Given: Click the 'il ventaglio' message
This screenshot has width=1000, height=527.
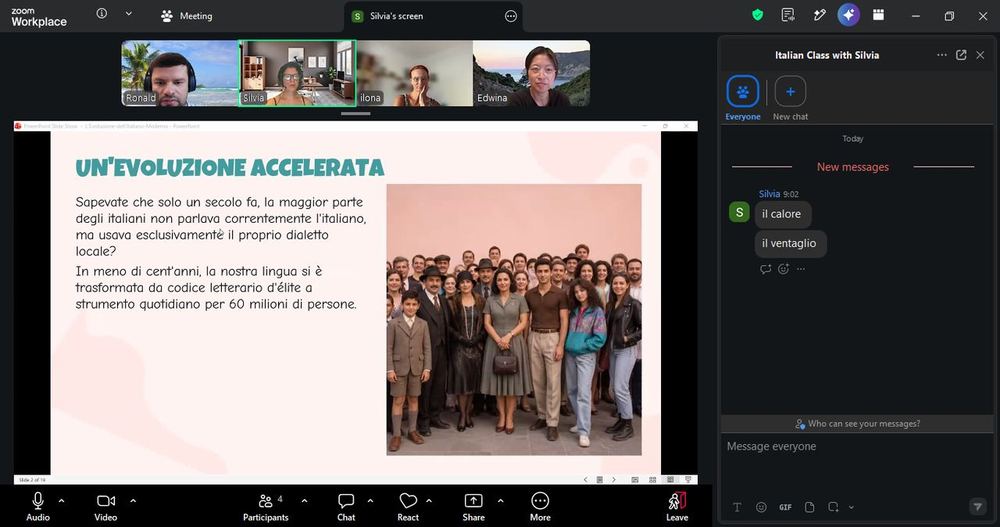Looking at the screenshot, I should point(789,244).
